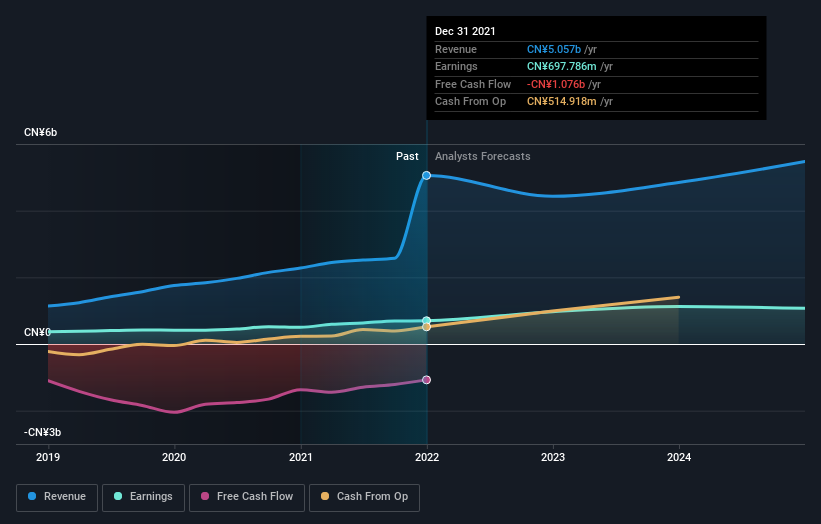Image resolution: width=821 pixels, height=524 pixels.
Task: Click the Free Cash Flow label in tooltip
Action: [x=473, y=84]
